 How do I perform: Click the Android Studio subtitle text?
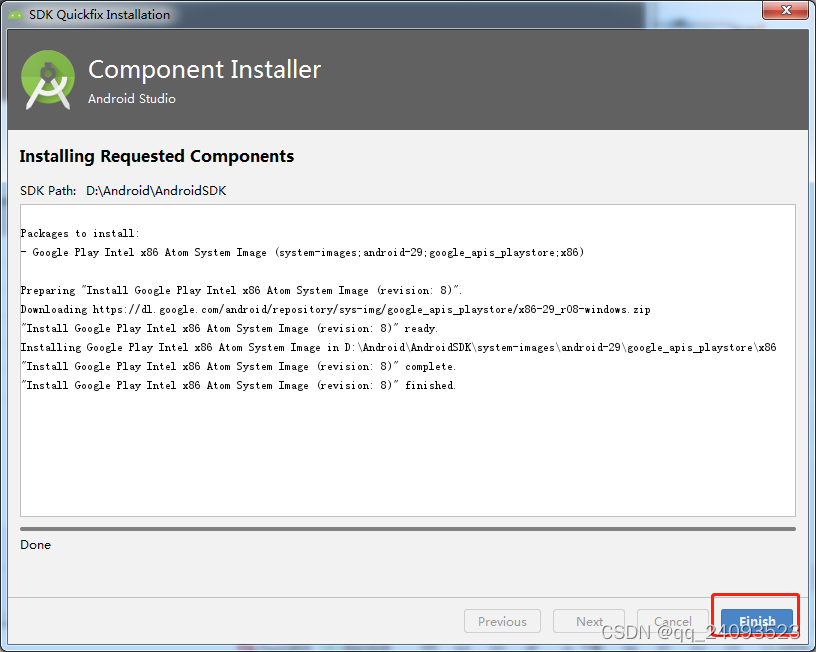[131, 99]
